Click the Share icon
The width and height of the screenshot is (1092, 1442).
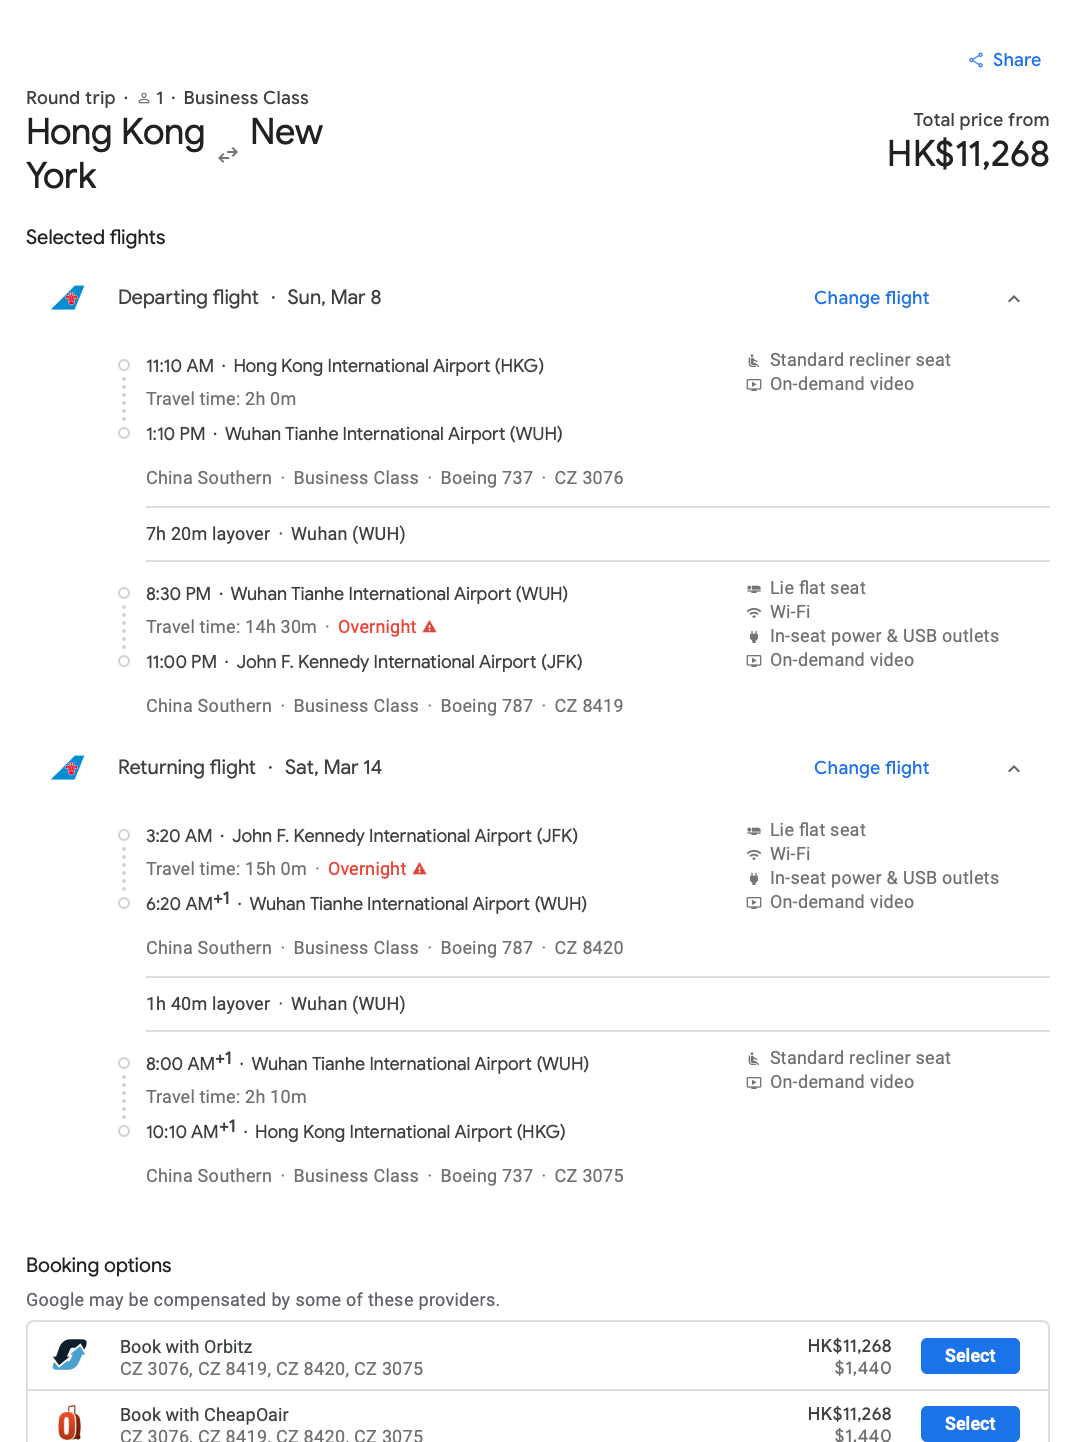coord(976,60)
